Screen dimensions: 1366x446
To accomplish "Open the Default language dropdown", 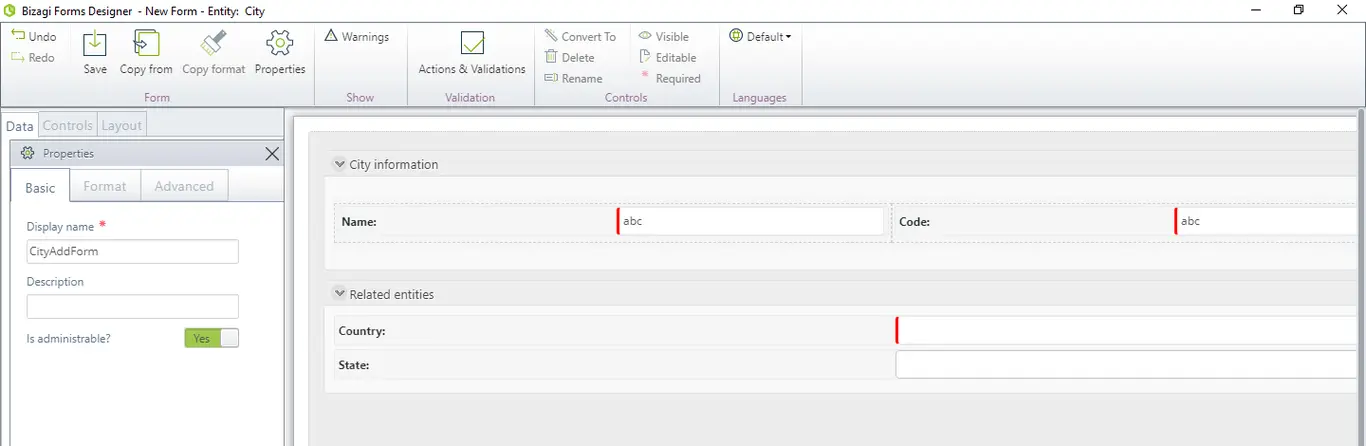I will click(x=760, y=36).
